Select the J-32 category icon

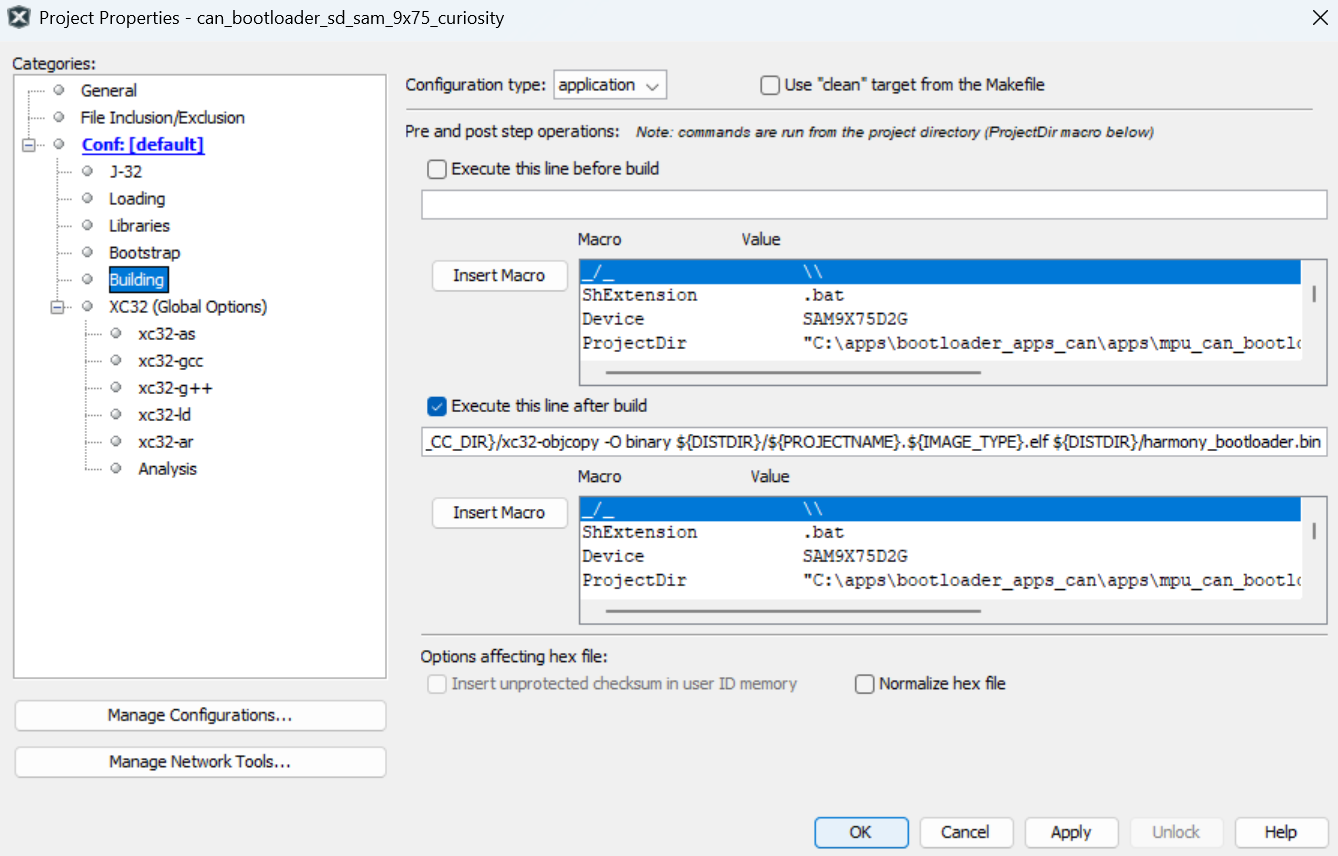(x=89, y=171)
